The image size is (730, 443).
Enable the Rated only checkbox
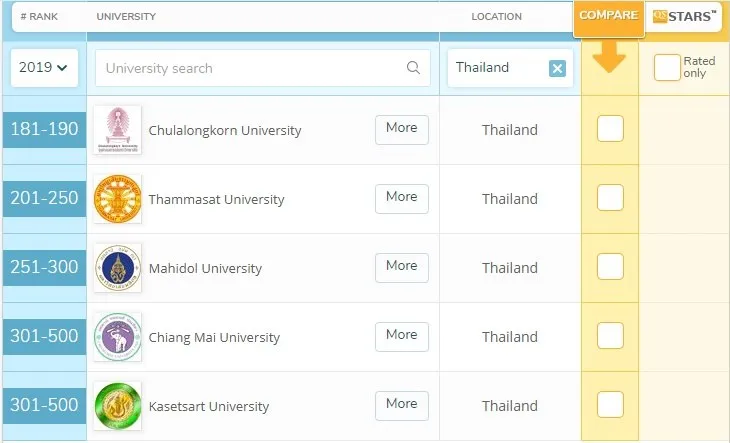(667, 67)
